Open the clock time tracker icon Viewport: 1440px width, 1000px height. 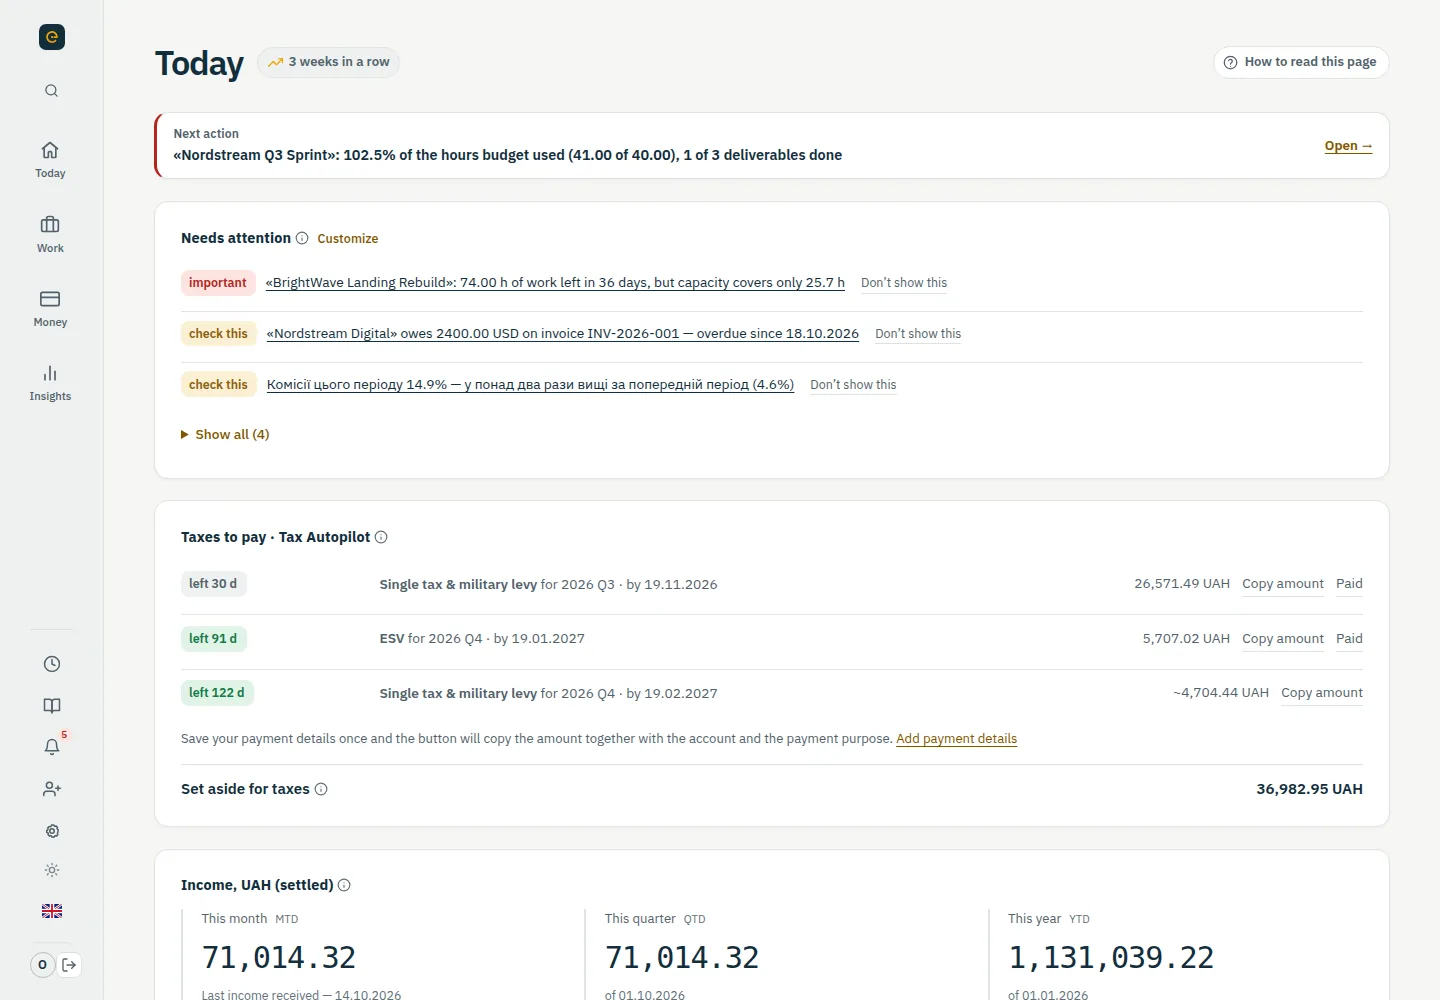pos(52,664)
